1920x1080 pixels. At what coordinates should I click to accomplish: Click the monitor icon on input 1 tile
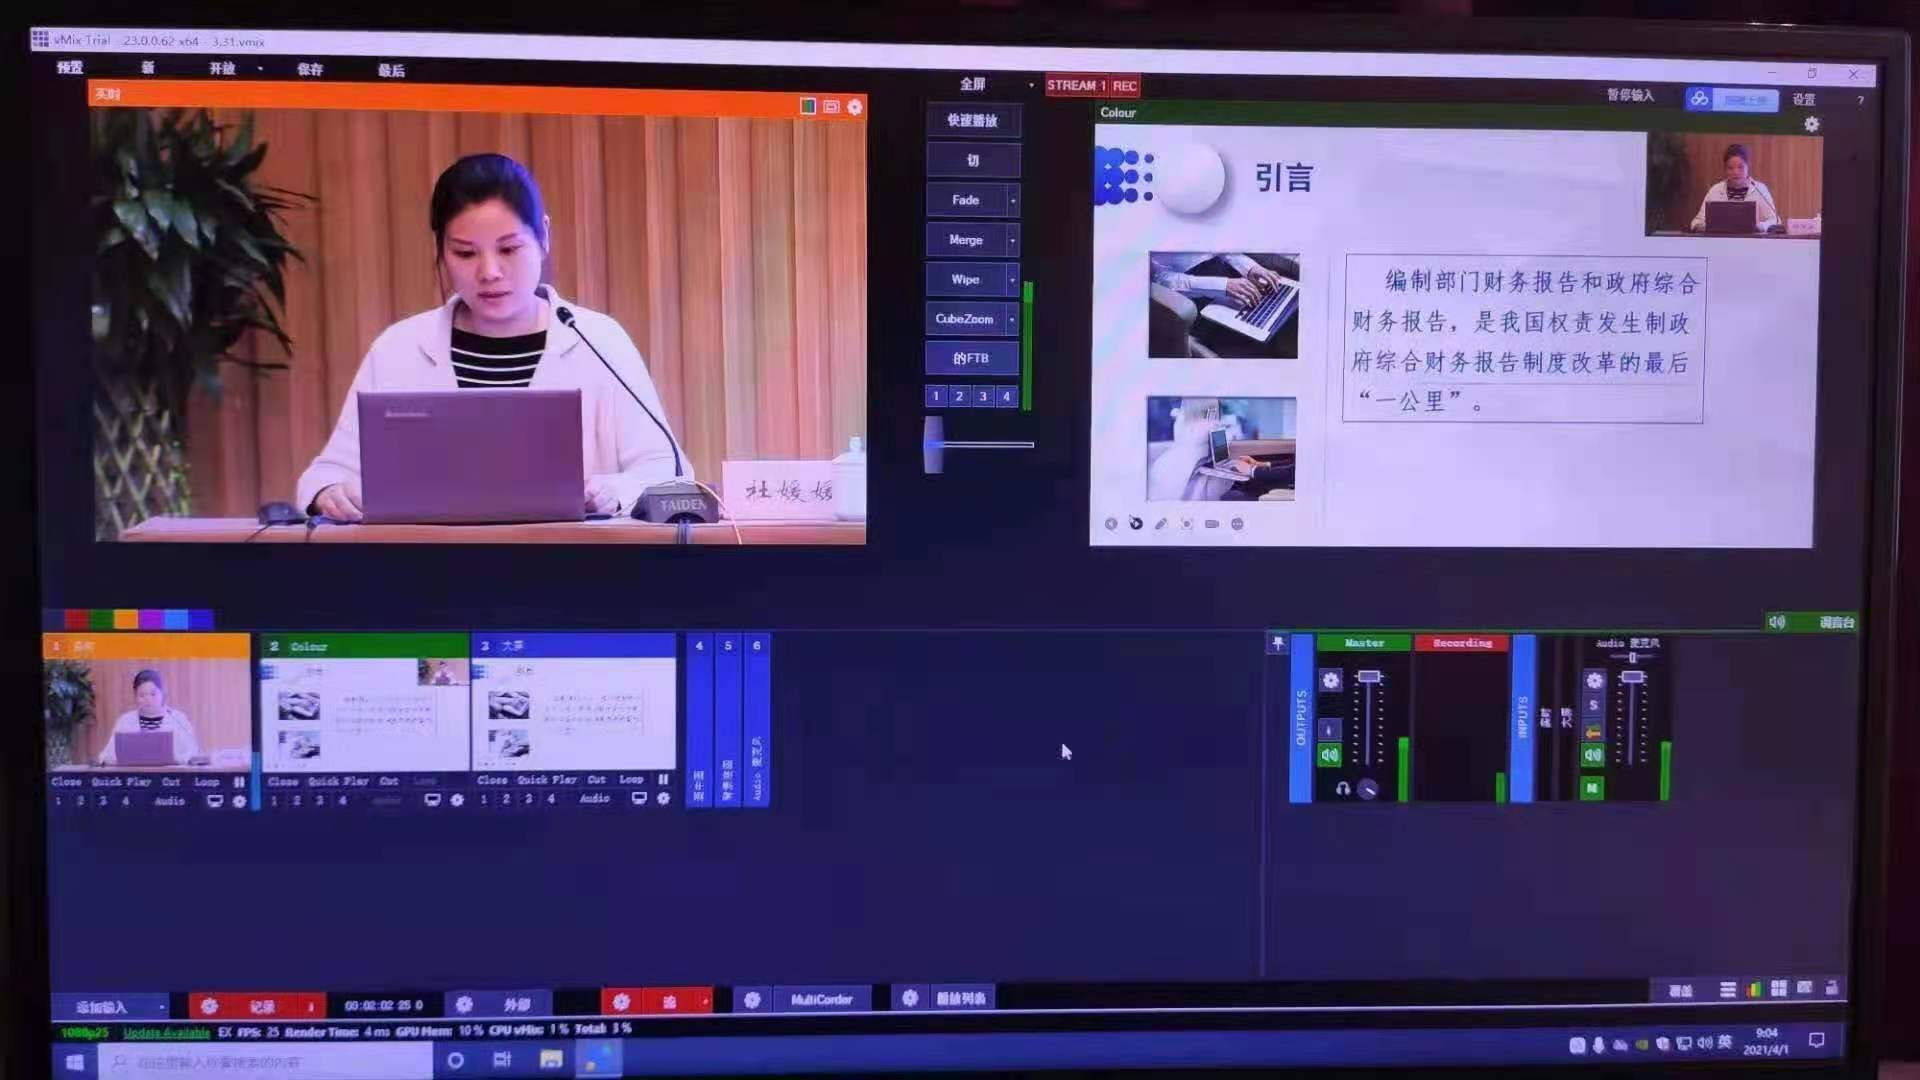[x=215, y=801]
